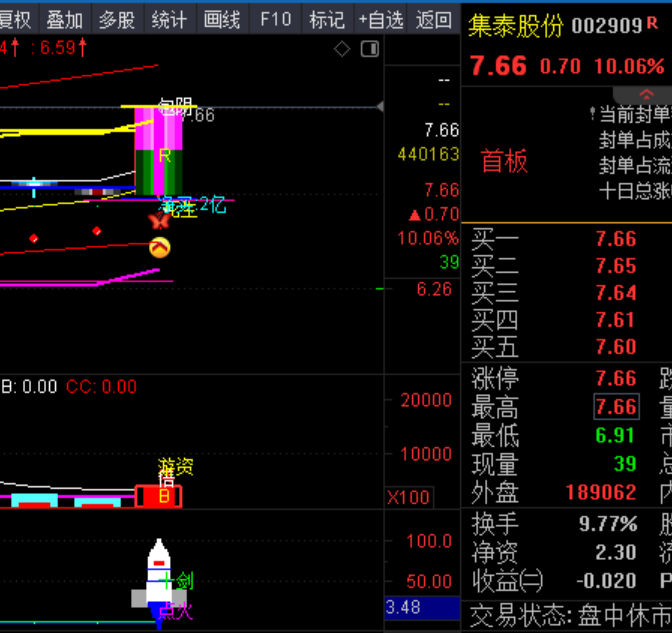The width and height of the screenshot is (672, 633).
Task: Click the butterfly marker on chart
Action: tap(159, 221)
